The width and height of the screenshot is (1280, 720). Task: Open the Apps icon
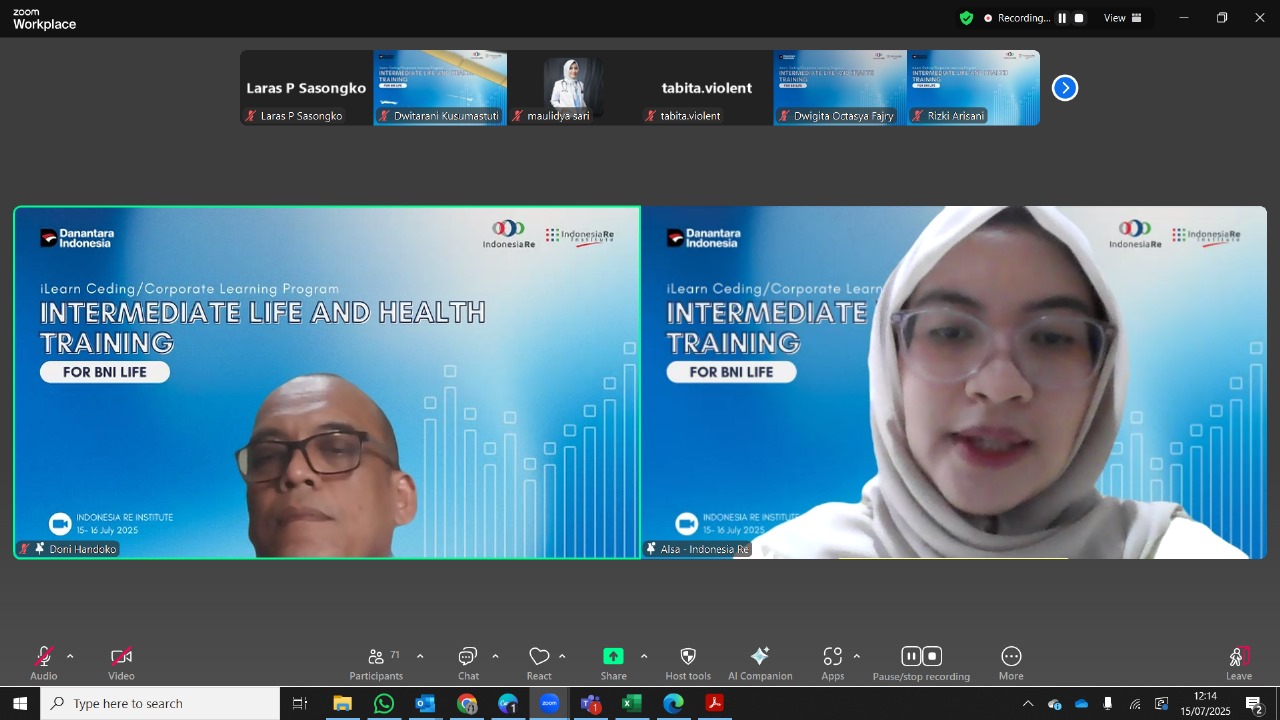pyautogui.click(x=833, y=663)
